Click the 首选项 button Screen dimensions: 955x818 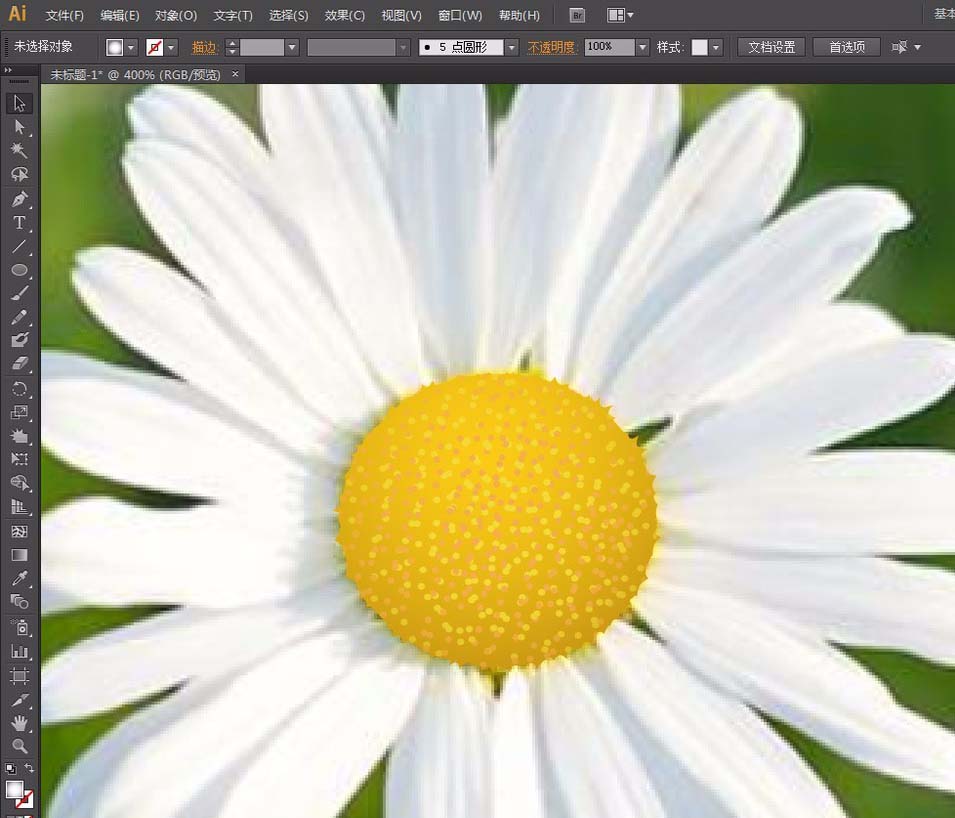coord(847,47)
